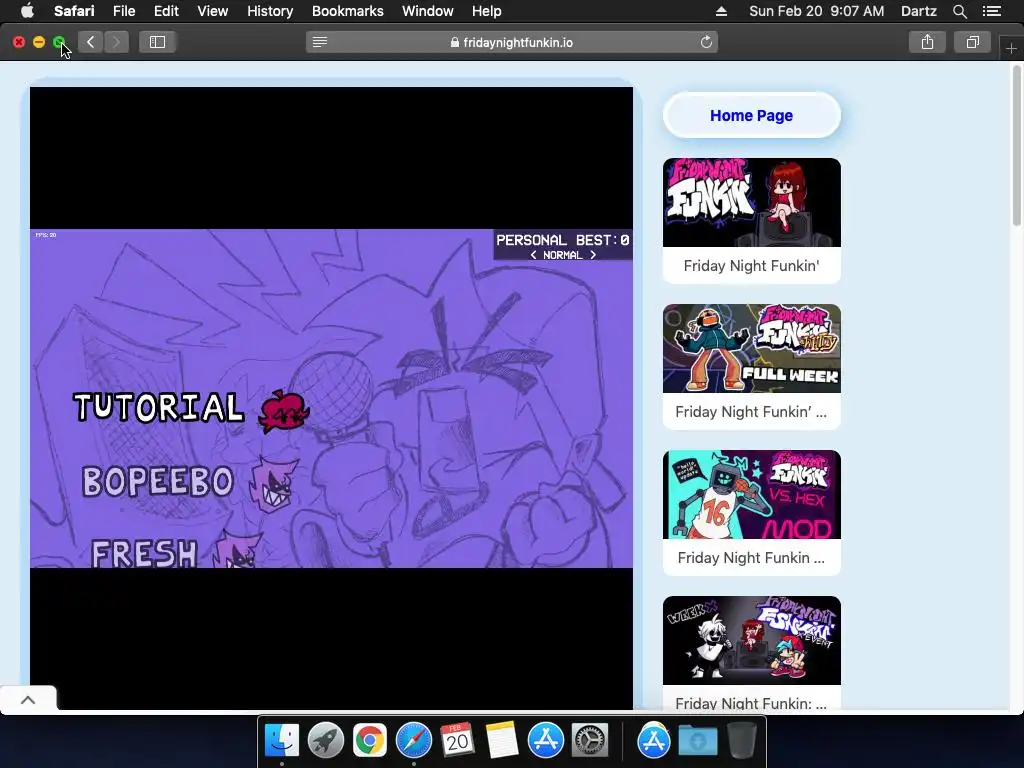The height and width of the screenshot is (768, 1024).
Task: Open the History menu
Action: (x=270, y=11)
